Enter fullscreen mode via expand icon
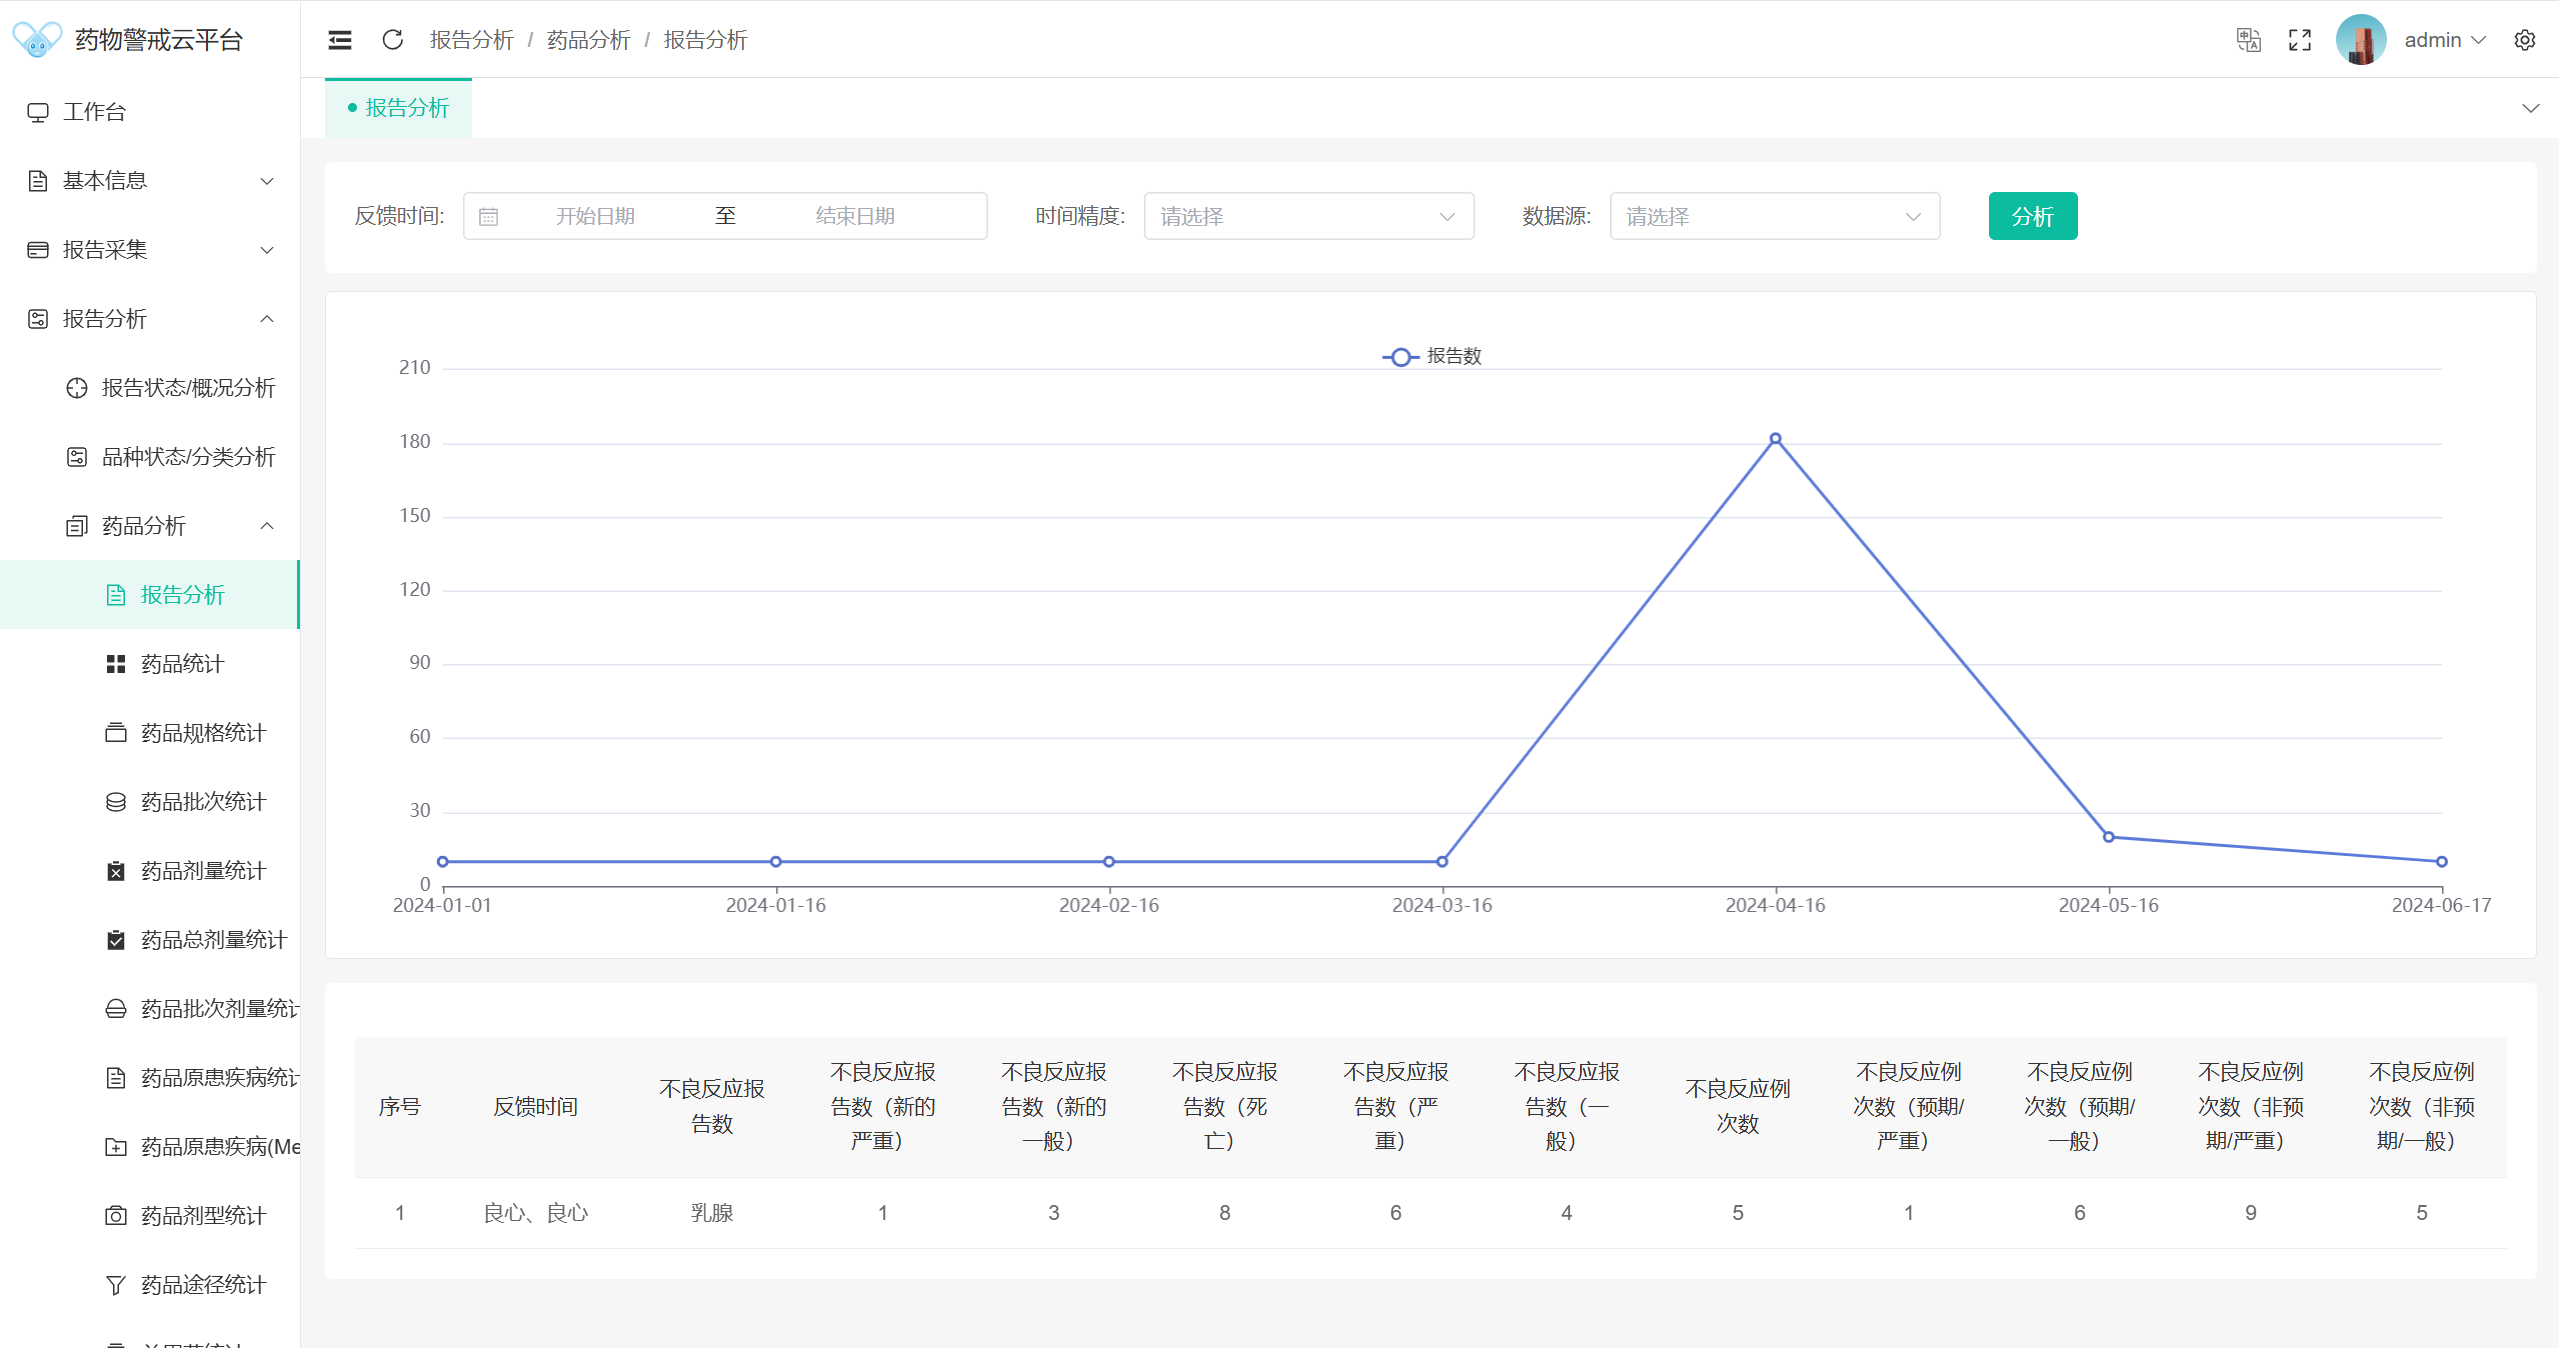The width and height of the screenshot is (2559, 1348). point(2300,40)
